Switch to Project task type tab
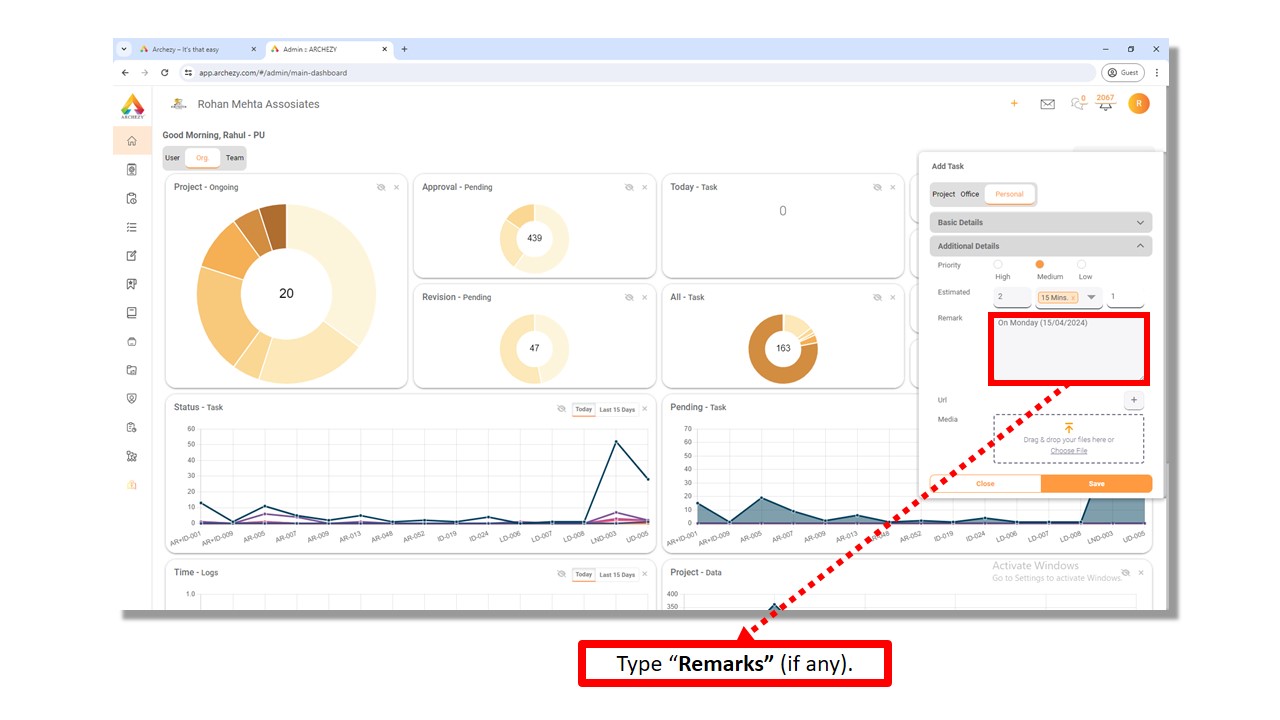 click(943, 194)
